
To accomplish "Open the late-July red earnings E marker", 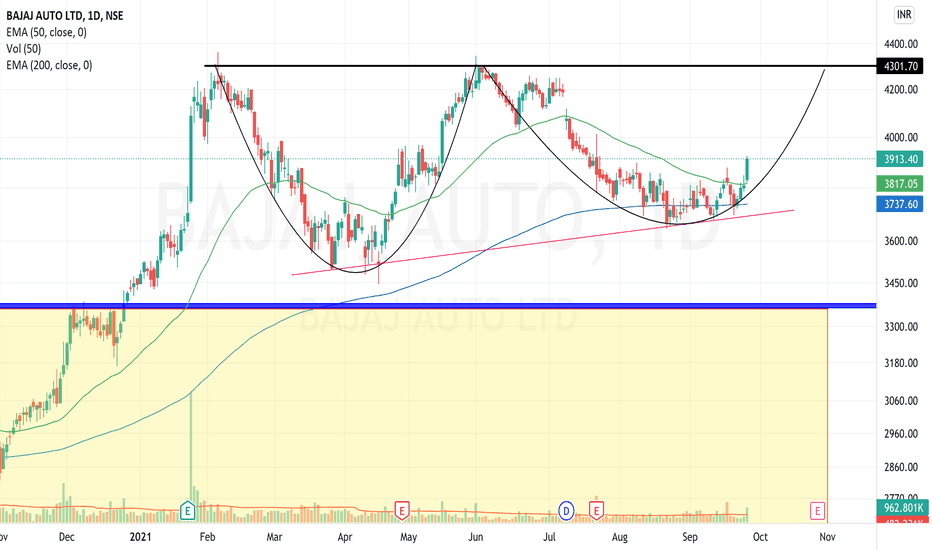I will coord(596,510).
